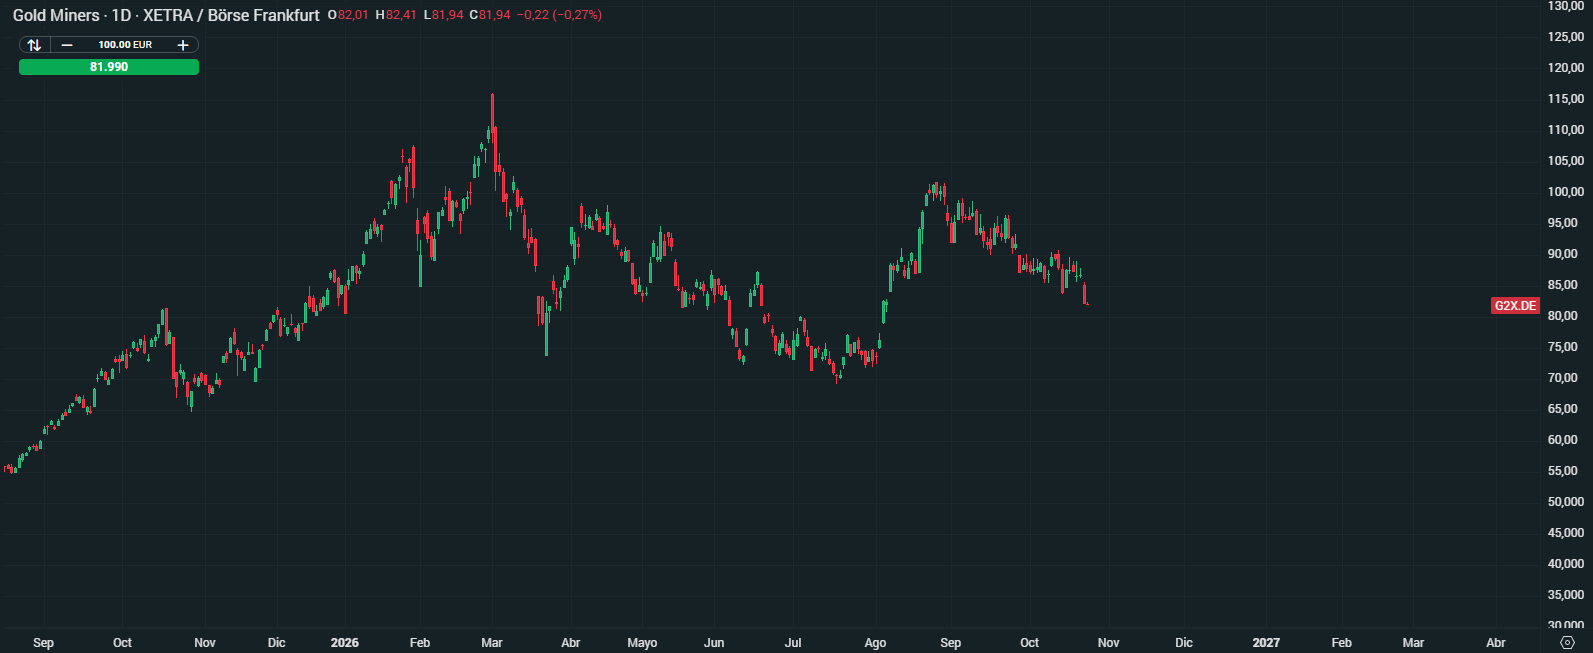Click the low value L81,94
The height and width of the screenshot is (653, 1593).
coord(443,15)
